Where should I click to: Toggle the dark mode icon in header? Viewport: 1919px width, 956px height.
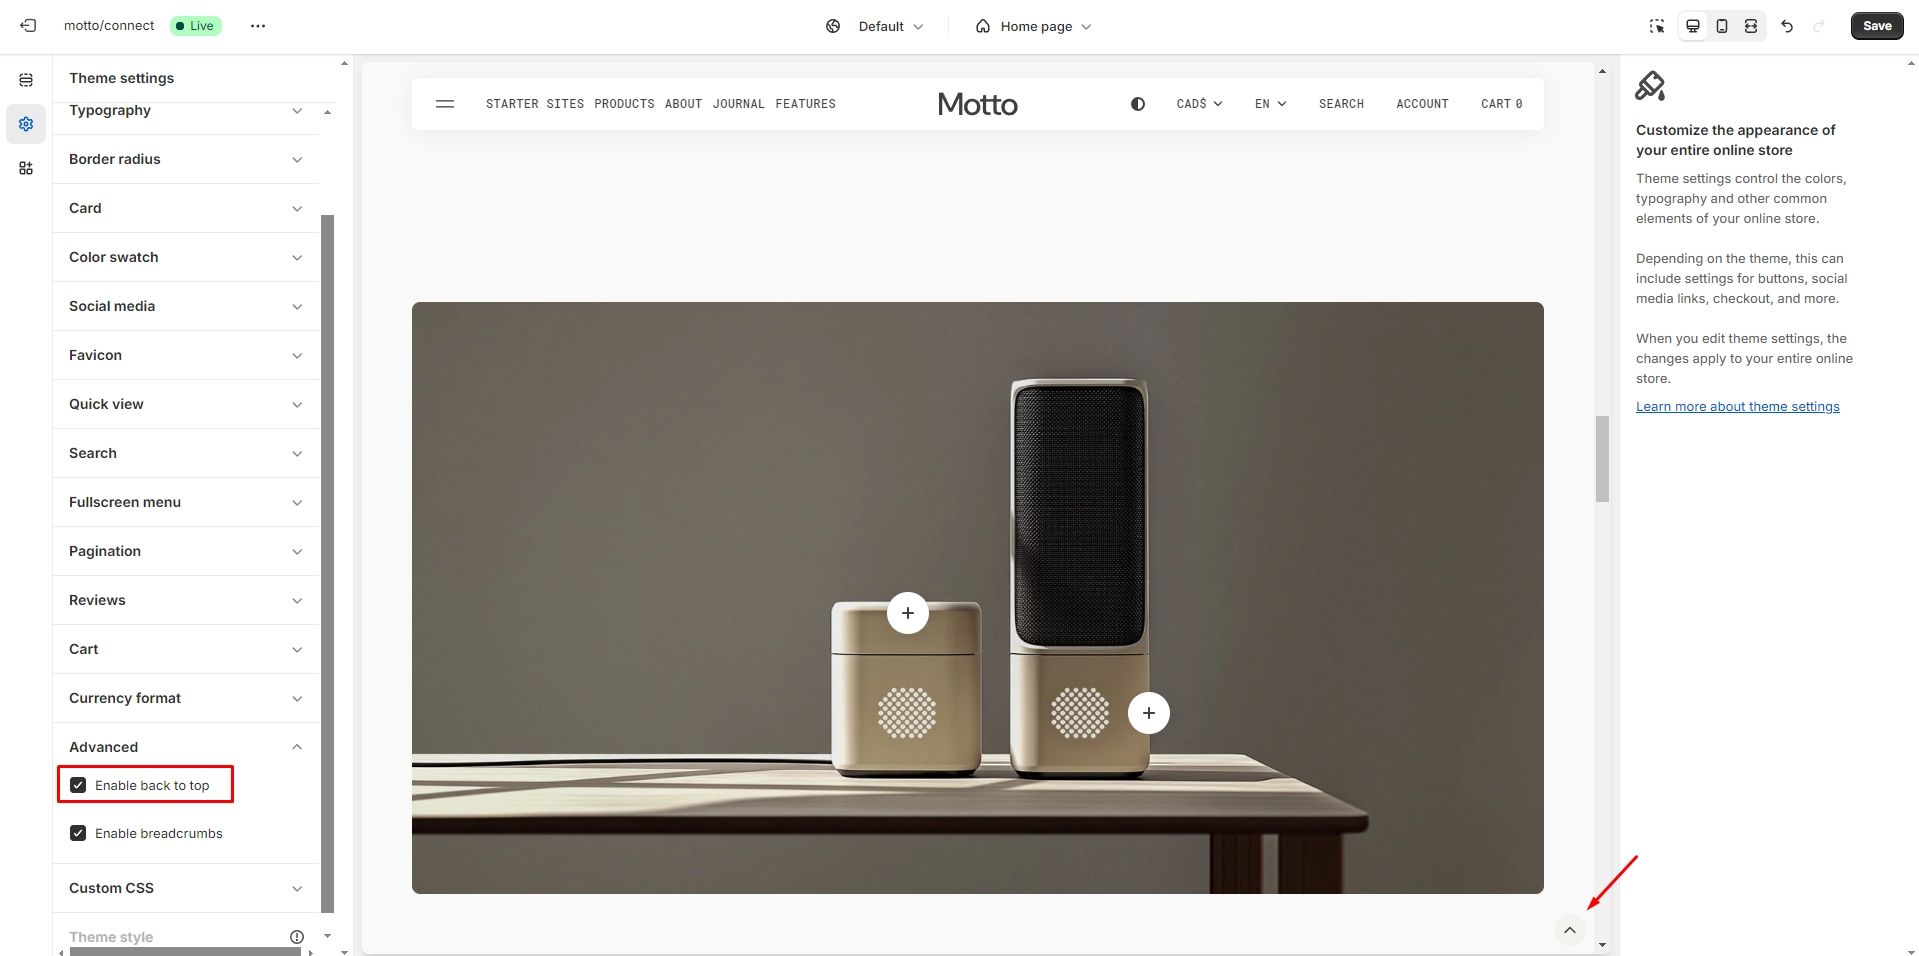[1138, 104]
